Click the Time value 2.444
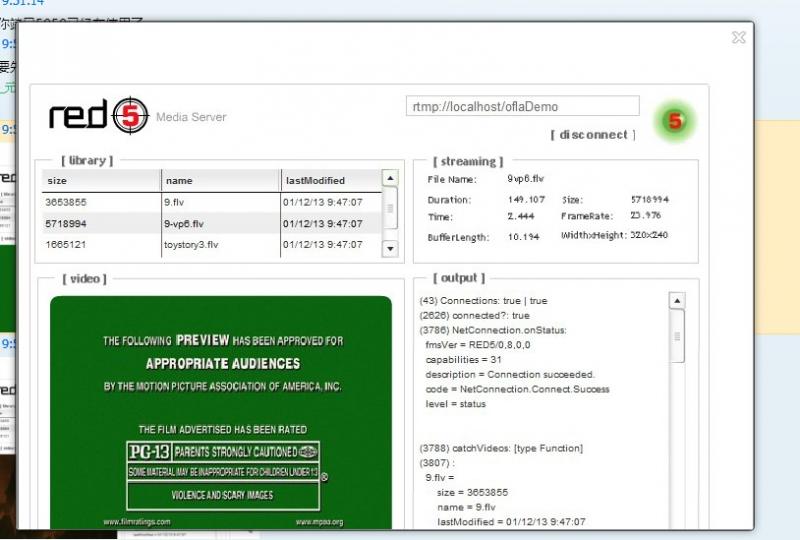 coord(521,216)
